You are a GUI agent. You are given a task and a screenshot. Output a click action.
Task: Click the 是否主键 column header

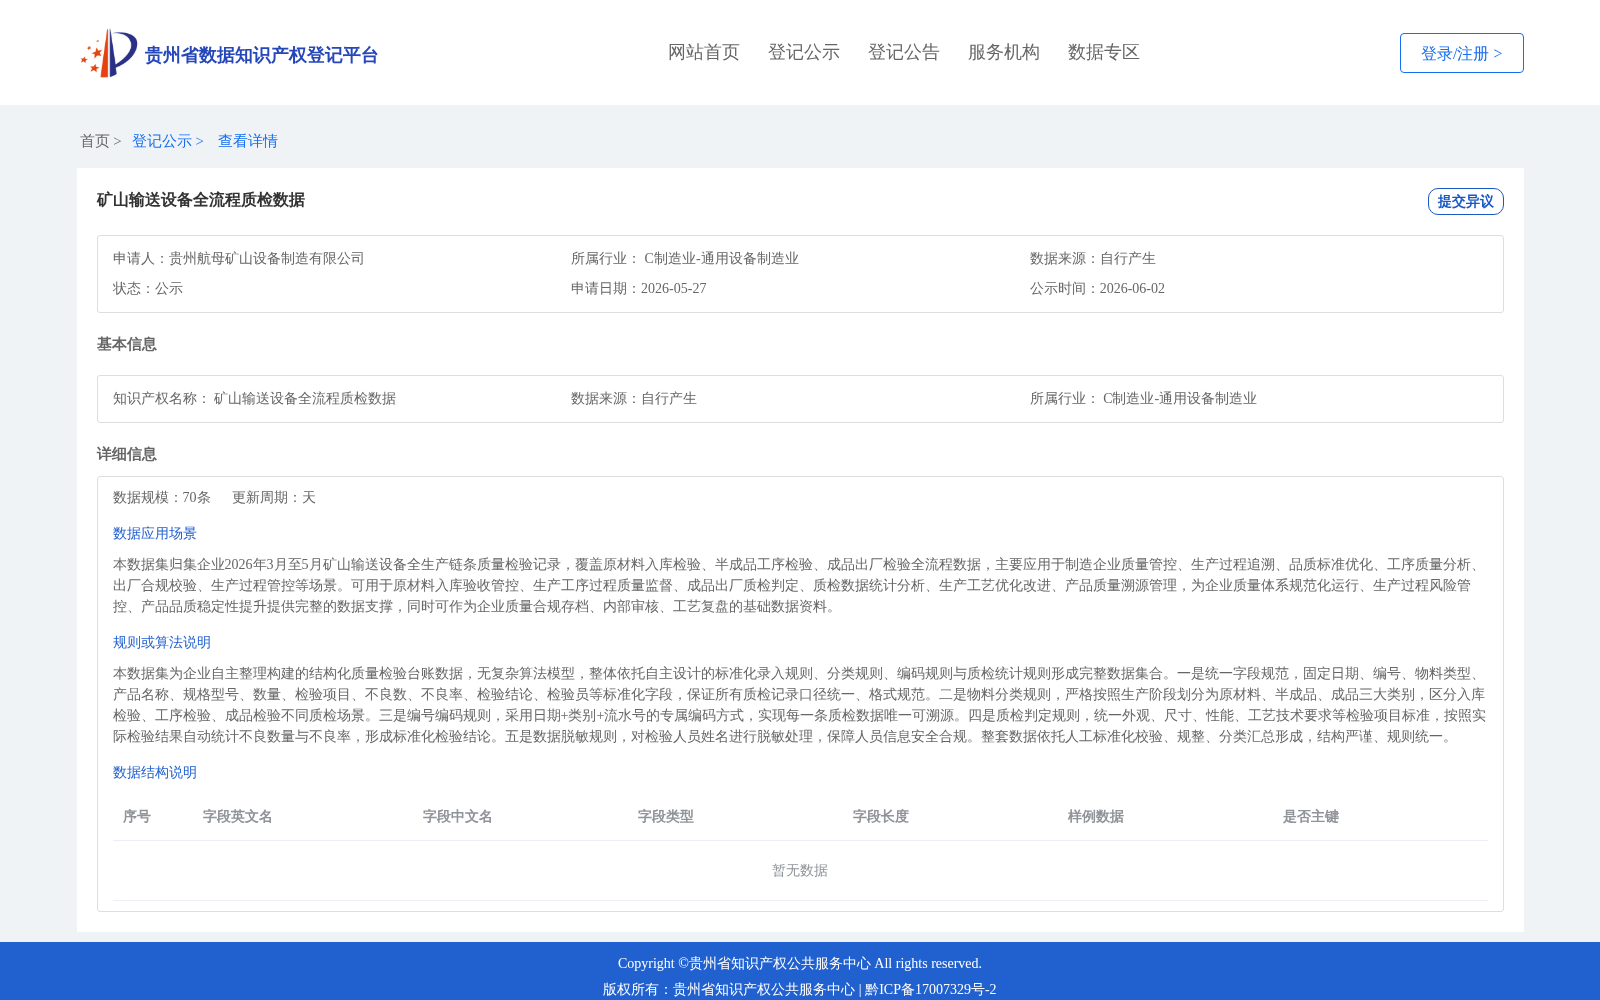pyautogui.click(x=1311, y=816)
